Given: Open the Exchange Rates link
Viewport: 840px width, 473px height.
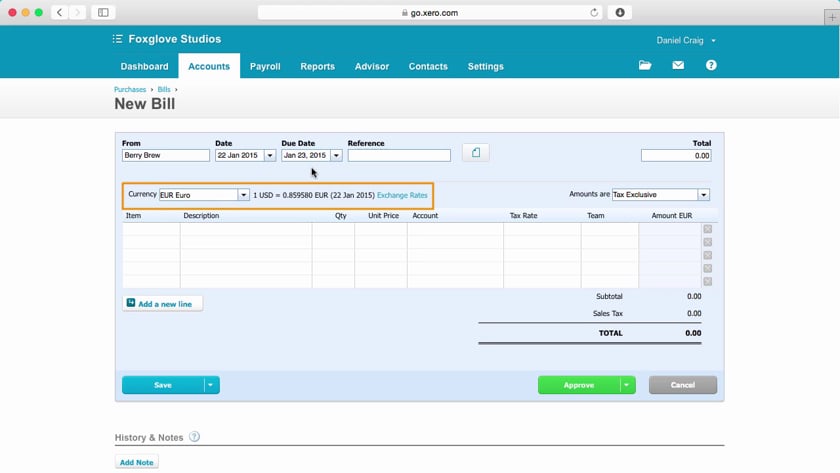Looking at the screenshot, I should point(402,196).
